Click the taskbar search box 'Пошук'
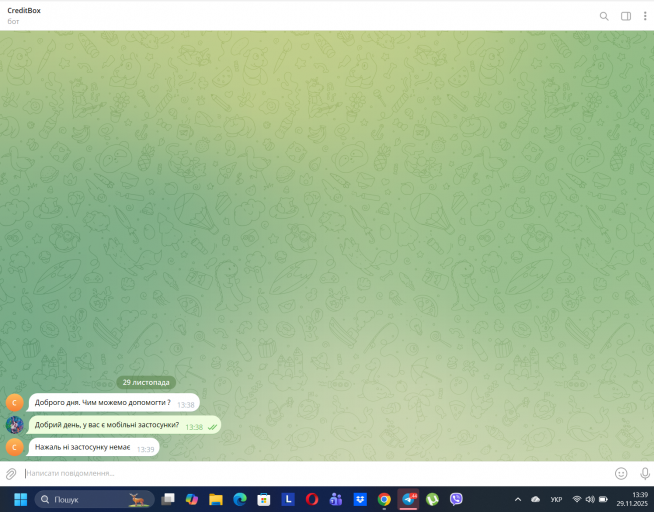The width and height of the screenshot is (654, 512). [94, 499]
